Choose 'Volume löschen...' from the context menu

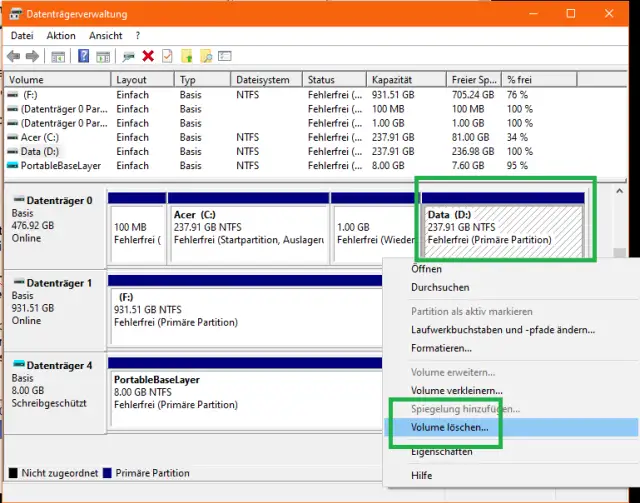click(449, 427)
